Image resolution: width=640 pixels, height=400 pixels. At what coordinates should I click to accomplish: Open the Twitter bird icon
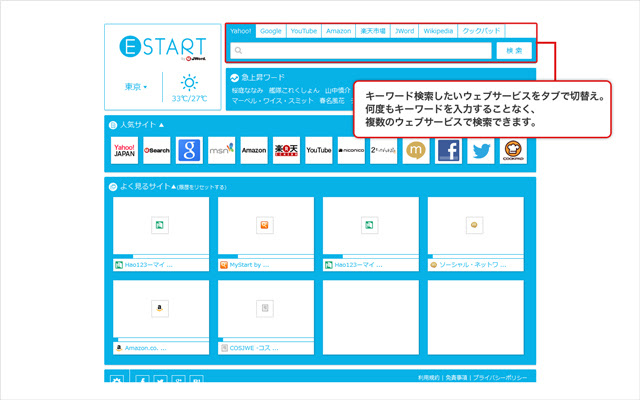tap(481, 150)
